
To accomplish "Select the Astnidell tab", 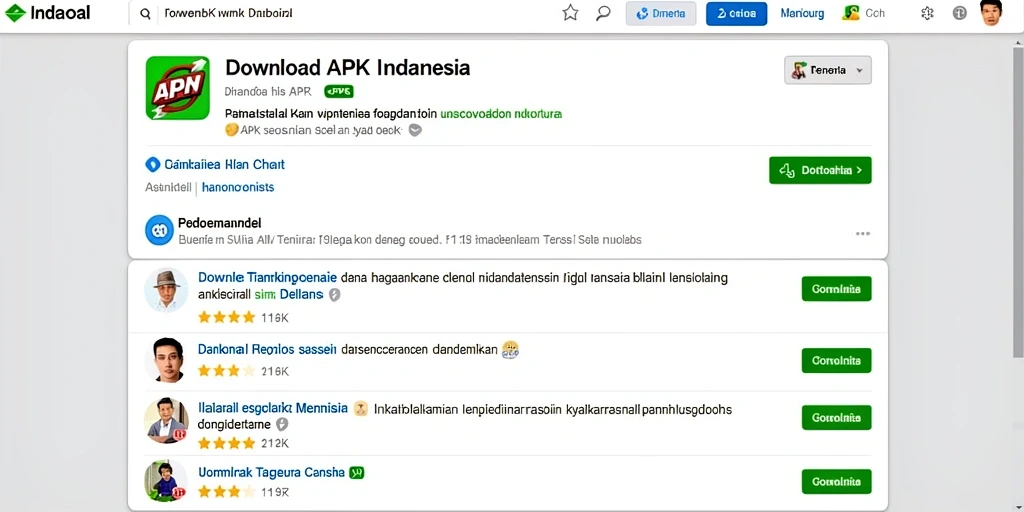I will click(168, 187).
